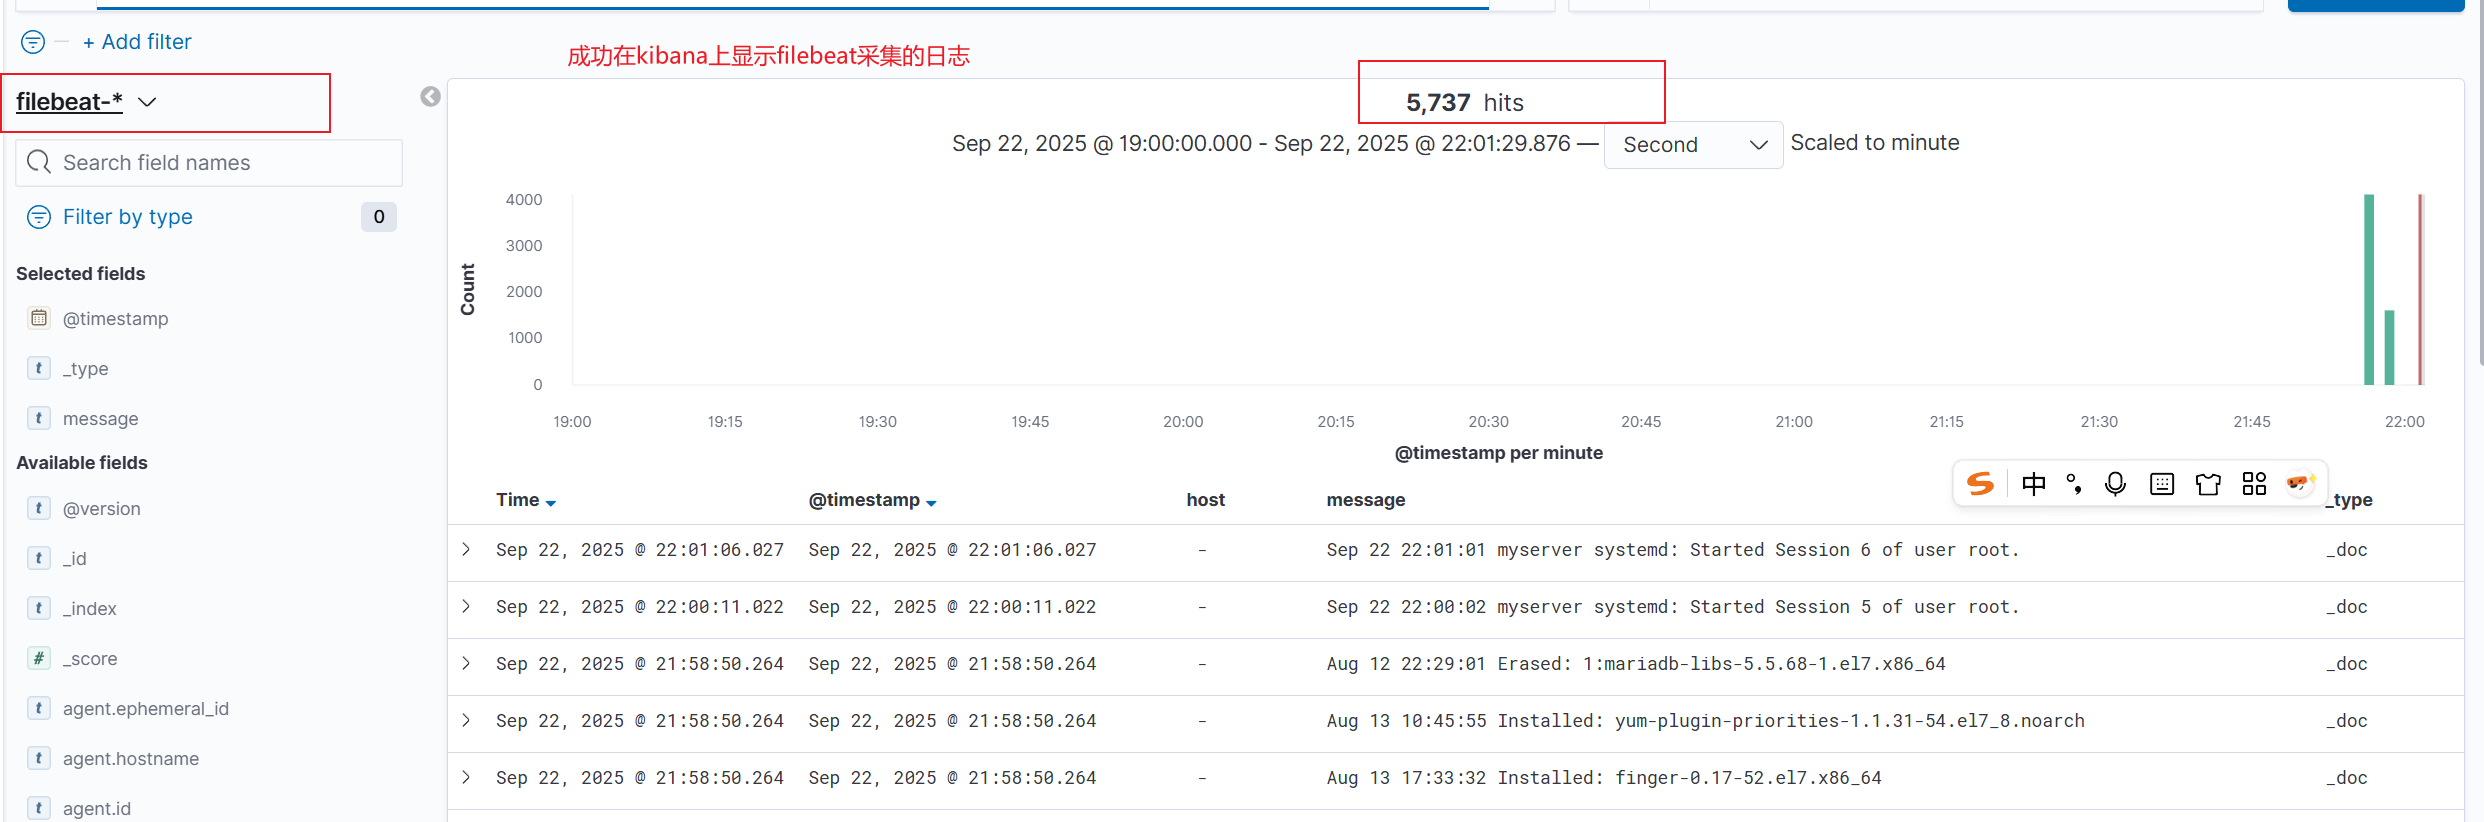This screenshot has width=2484, height=822.
Task: Sort by the @timestamp column header
Action: tap(872, 500)
